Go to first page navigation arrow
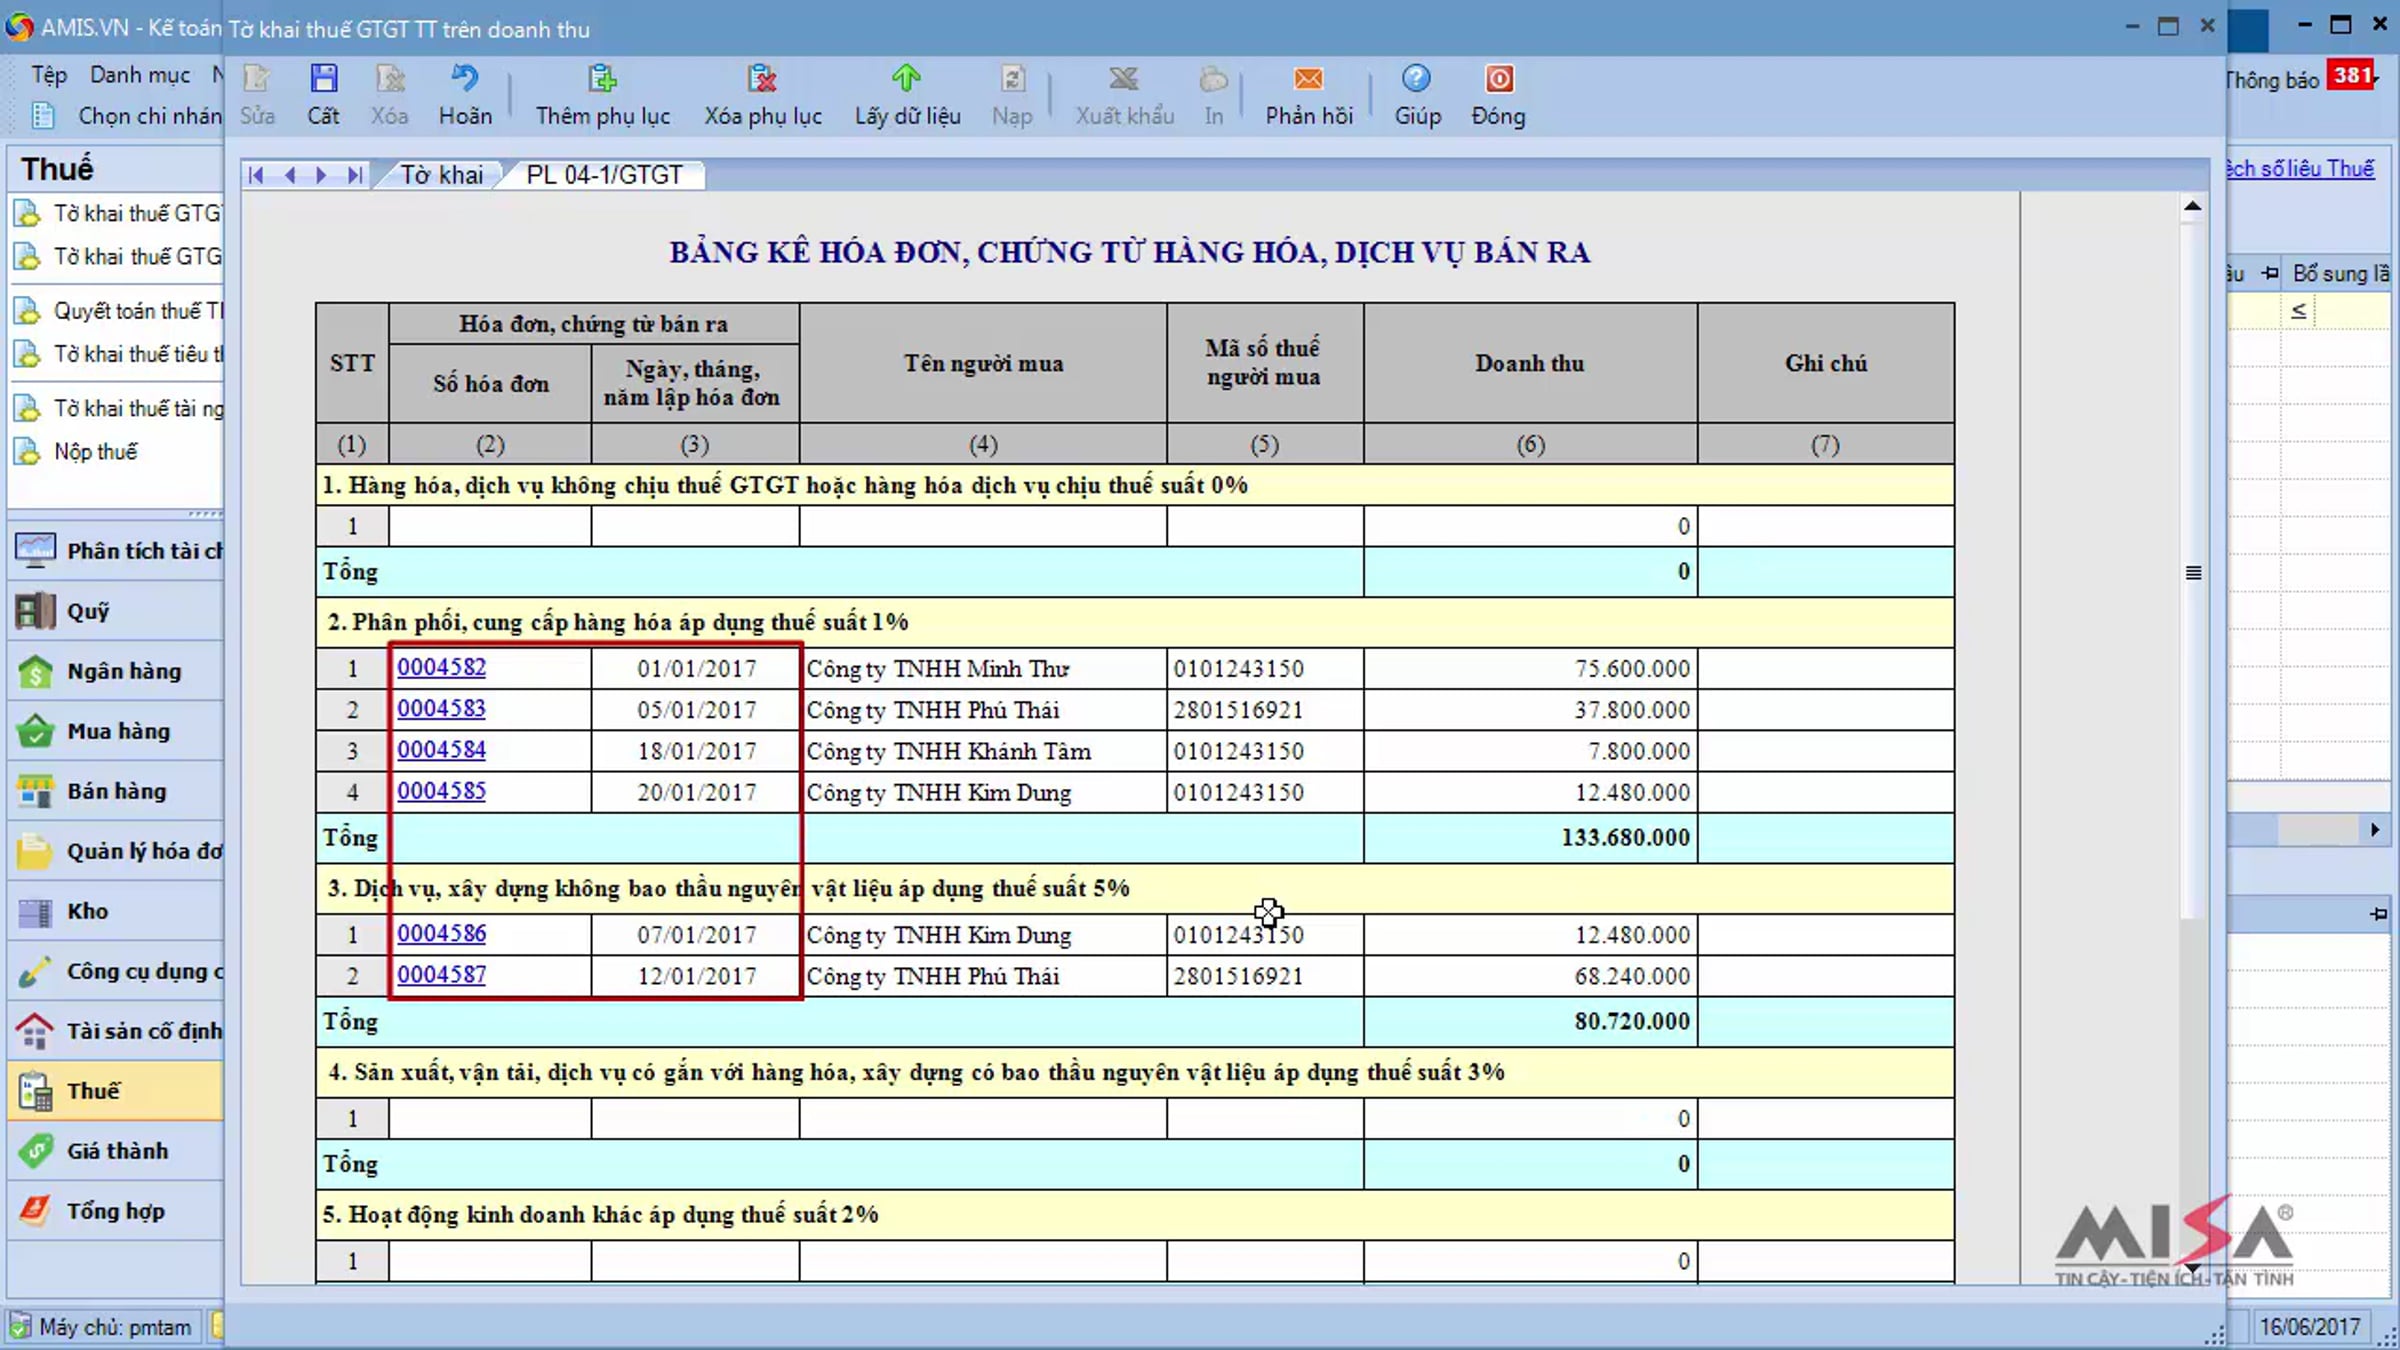2400x1350 pixels. tap(256, 175)
